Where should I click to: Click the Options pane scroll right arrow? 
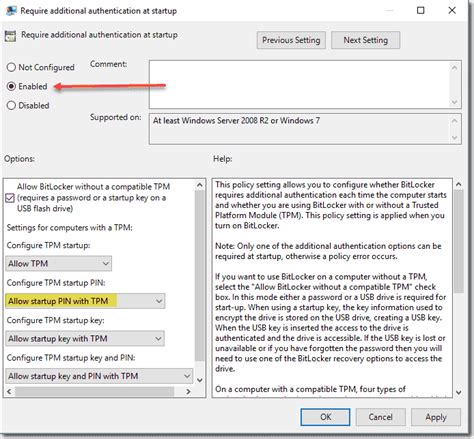click(188, 391)
